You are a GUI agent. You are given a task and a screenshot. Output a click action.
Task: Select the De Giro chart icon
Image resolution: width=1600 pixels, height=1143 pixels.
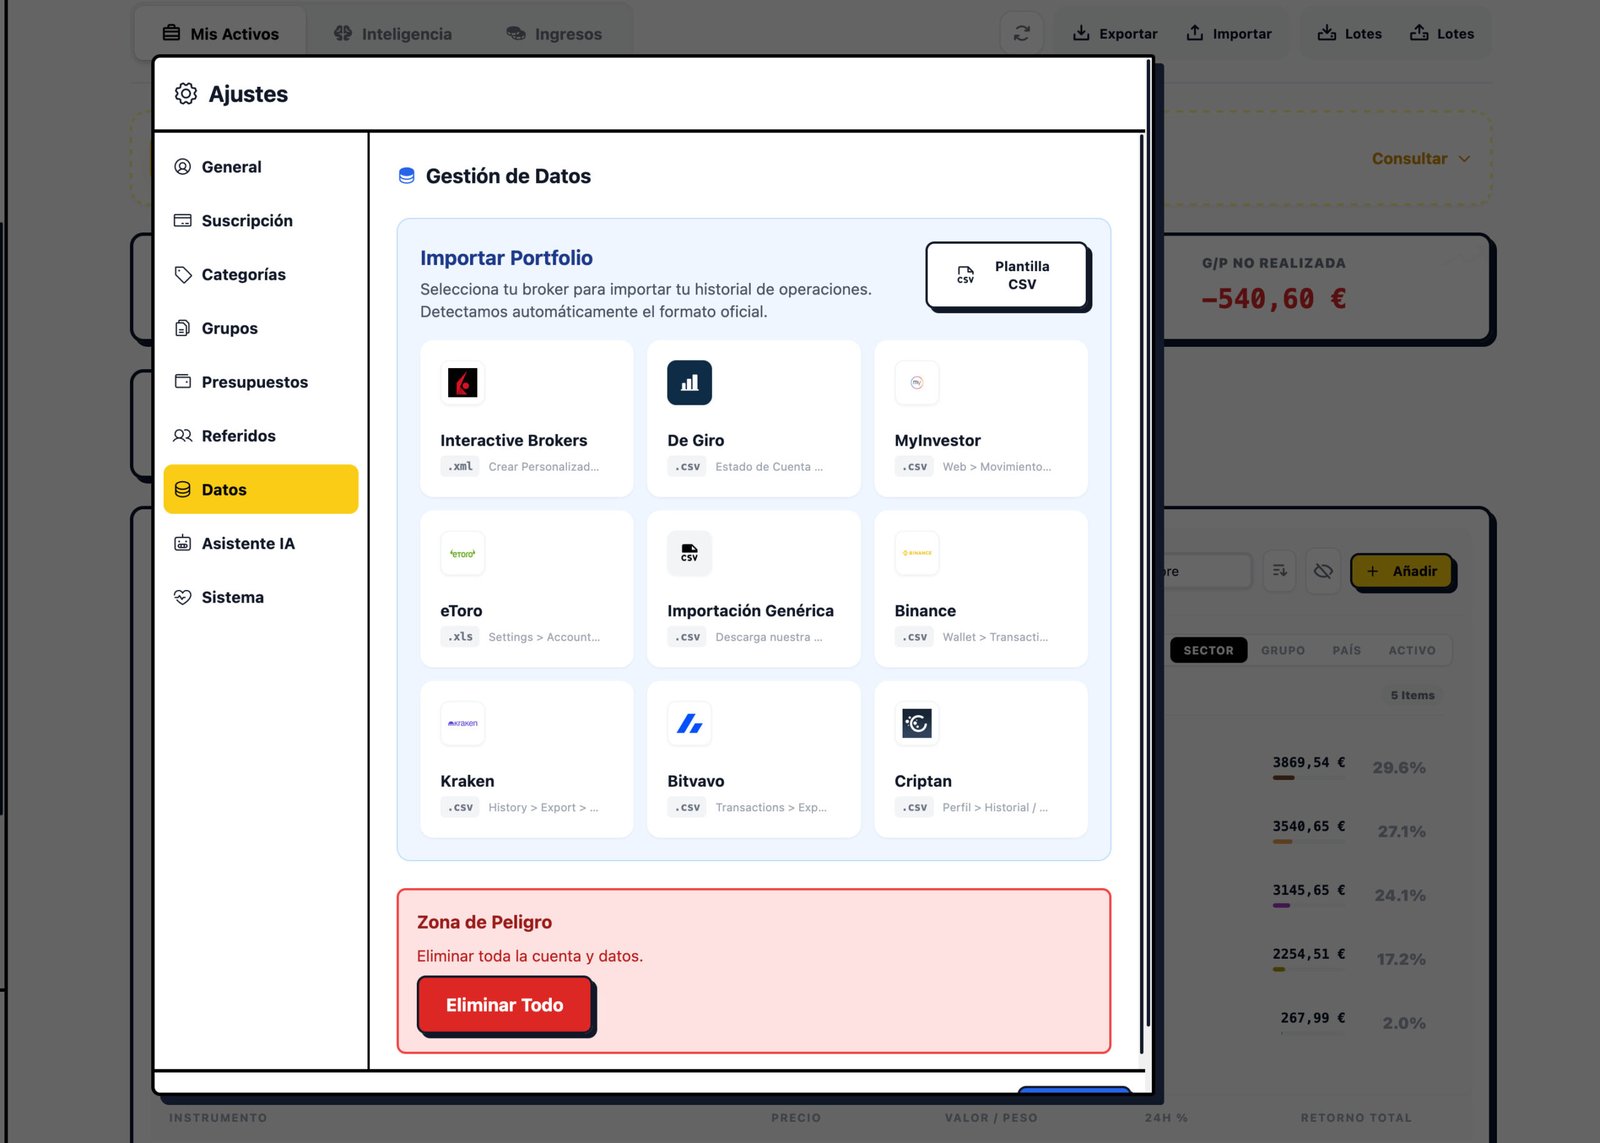pos(689,383)
